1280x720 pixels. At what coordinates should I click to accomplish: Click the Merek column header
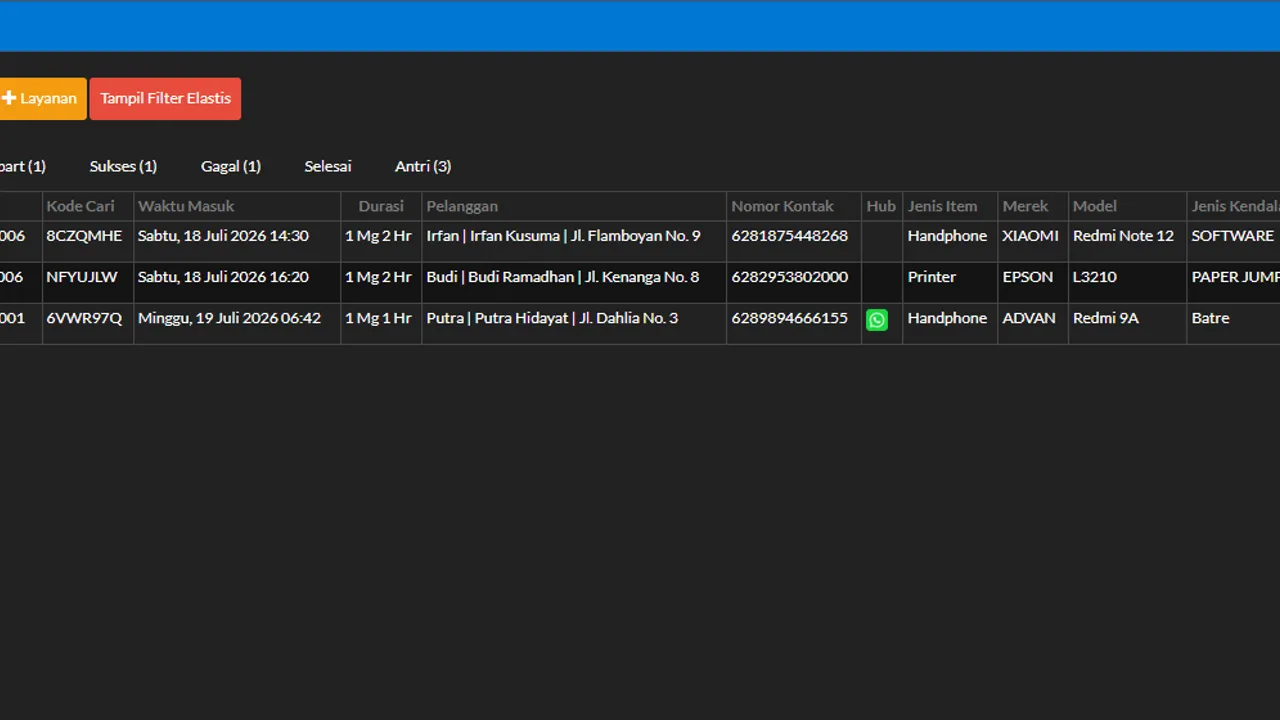point(1033,206)
